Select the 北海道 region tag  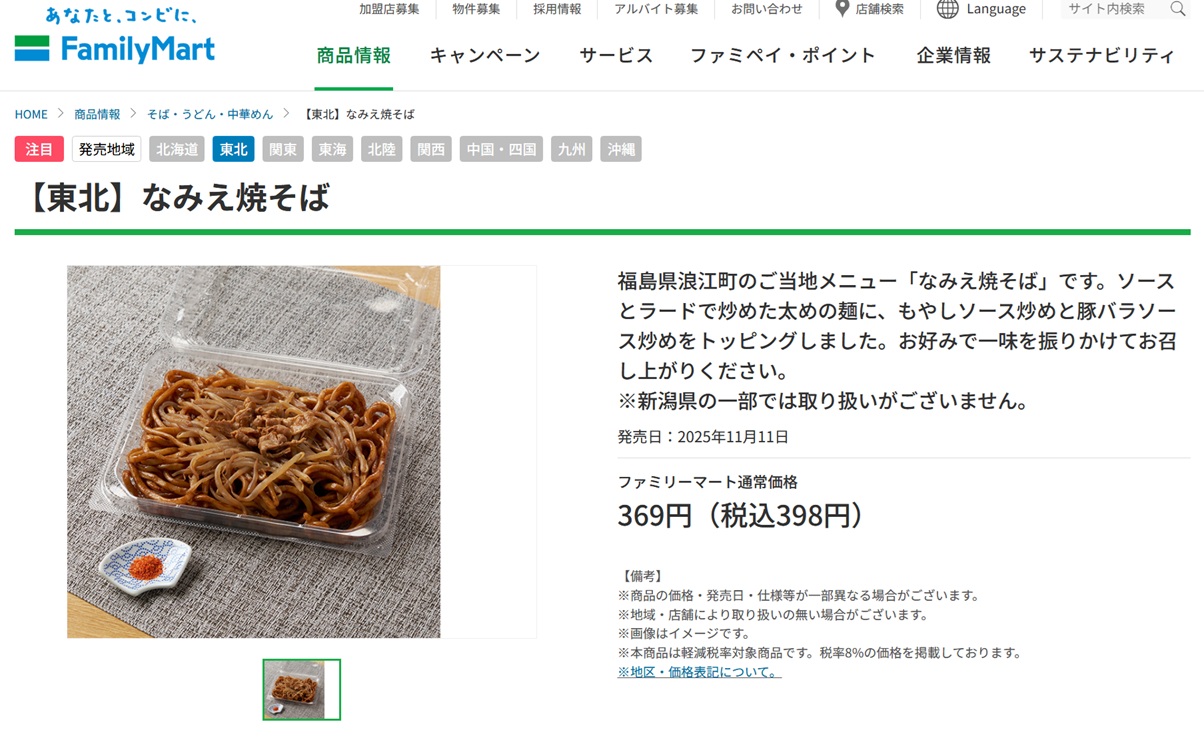(177, 149)
